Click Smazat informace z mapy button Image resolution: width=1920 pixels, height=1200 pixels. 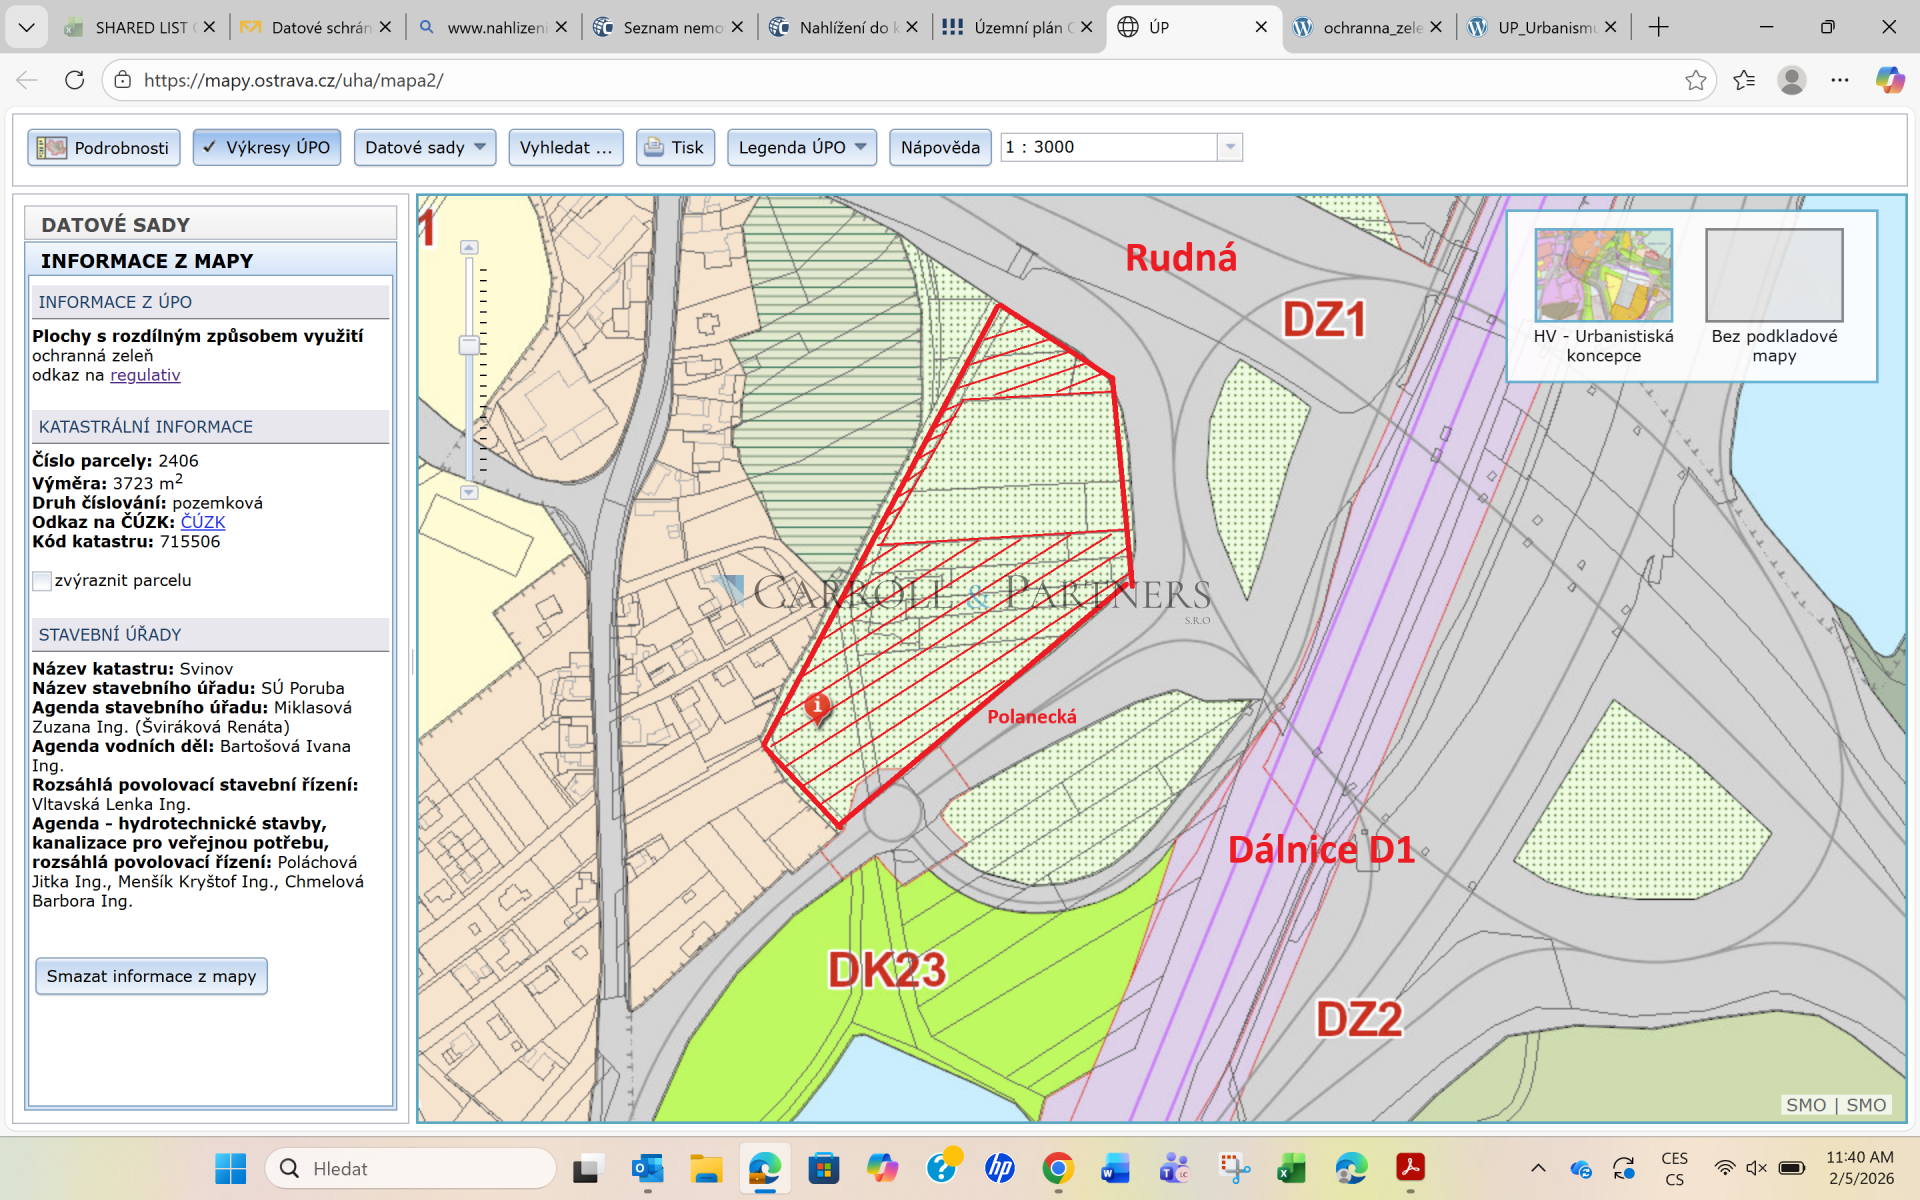coord(151,976)
